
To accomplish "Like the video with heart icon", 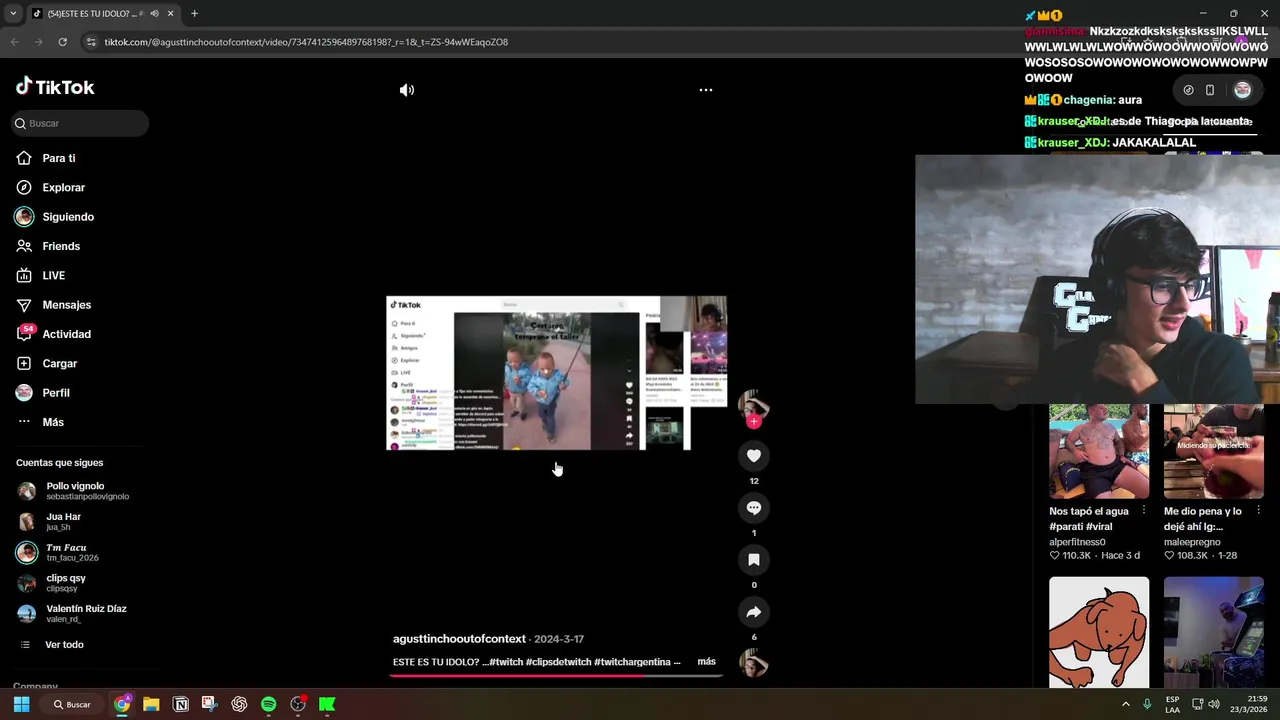I will [x=754, y=456].
